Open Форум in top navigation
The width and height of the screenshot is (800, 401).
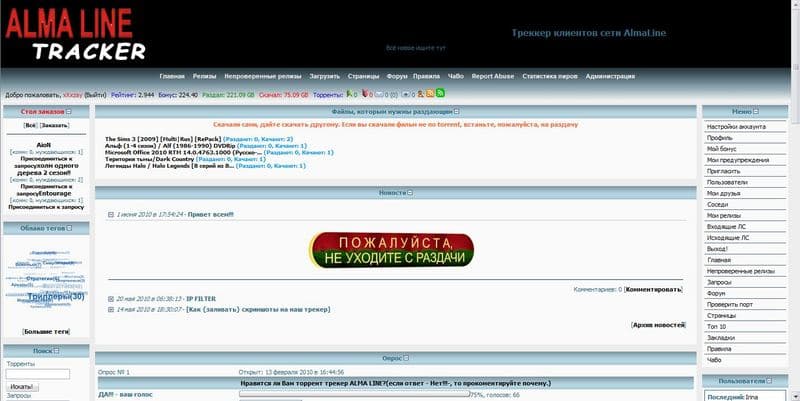pyautogui.click(x=397, y=76)
